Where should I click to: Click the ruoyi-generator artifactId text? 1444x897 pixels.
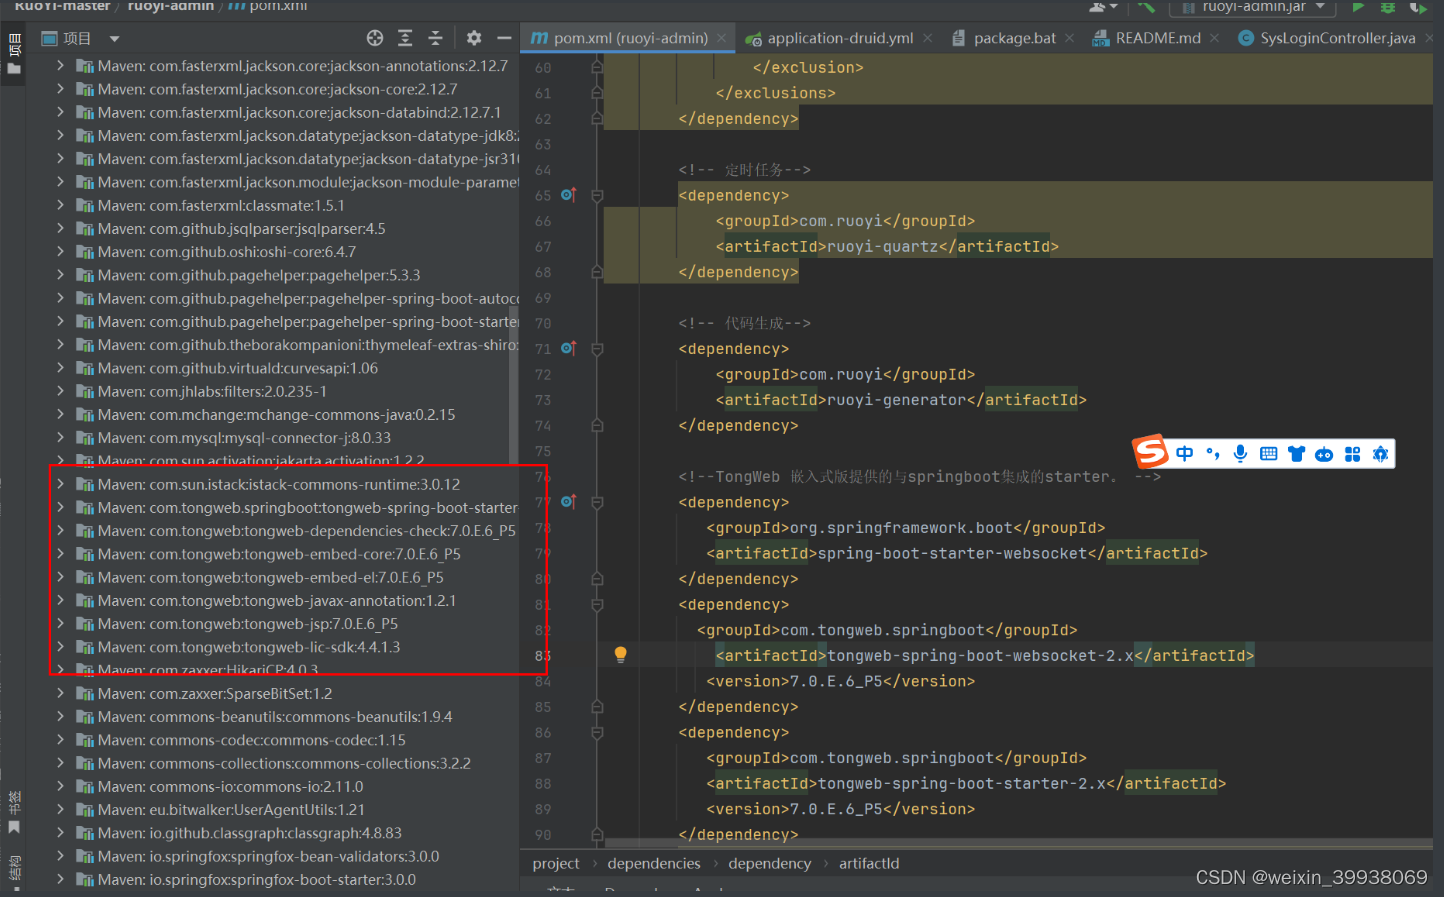coord(898,399)
